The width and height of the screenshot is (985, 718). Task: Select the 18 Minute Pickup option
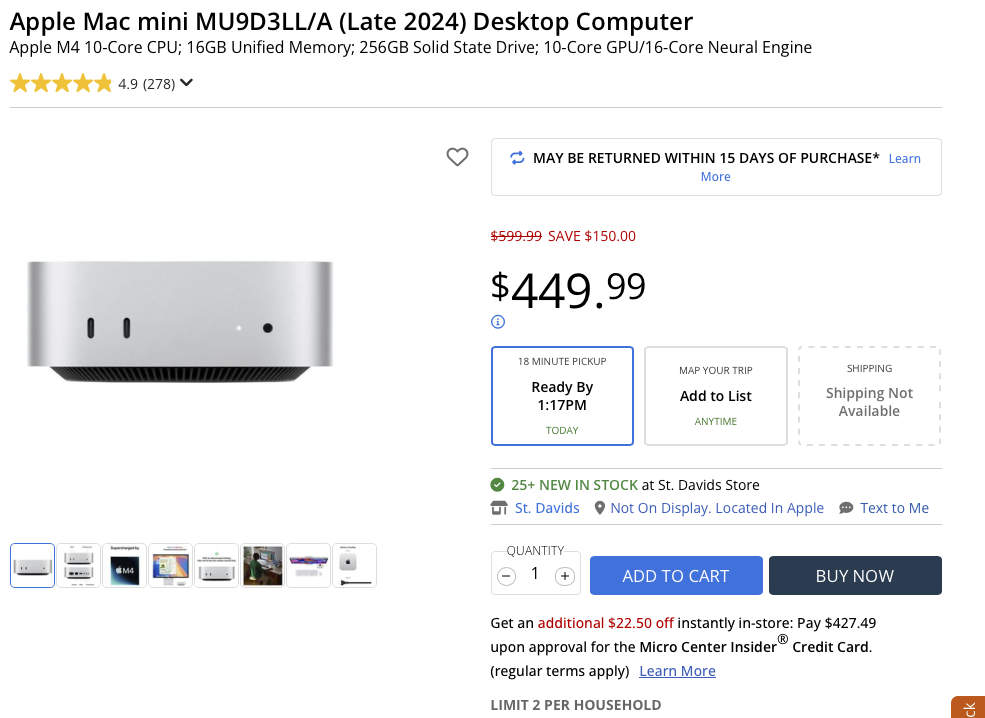[562, 396]
